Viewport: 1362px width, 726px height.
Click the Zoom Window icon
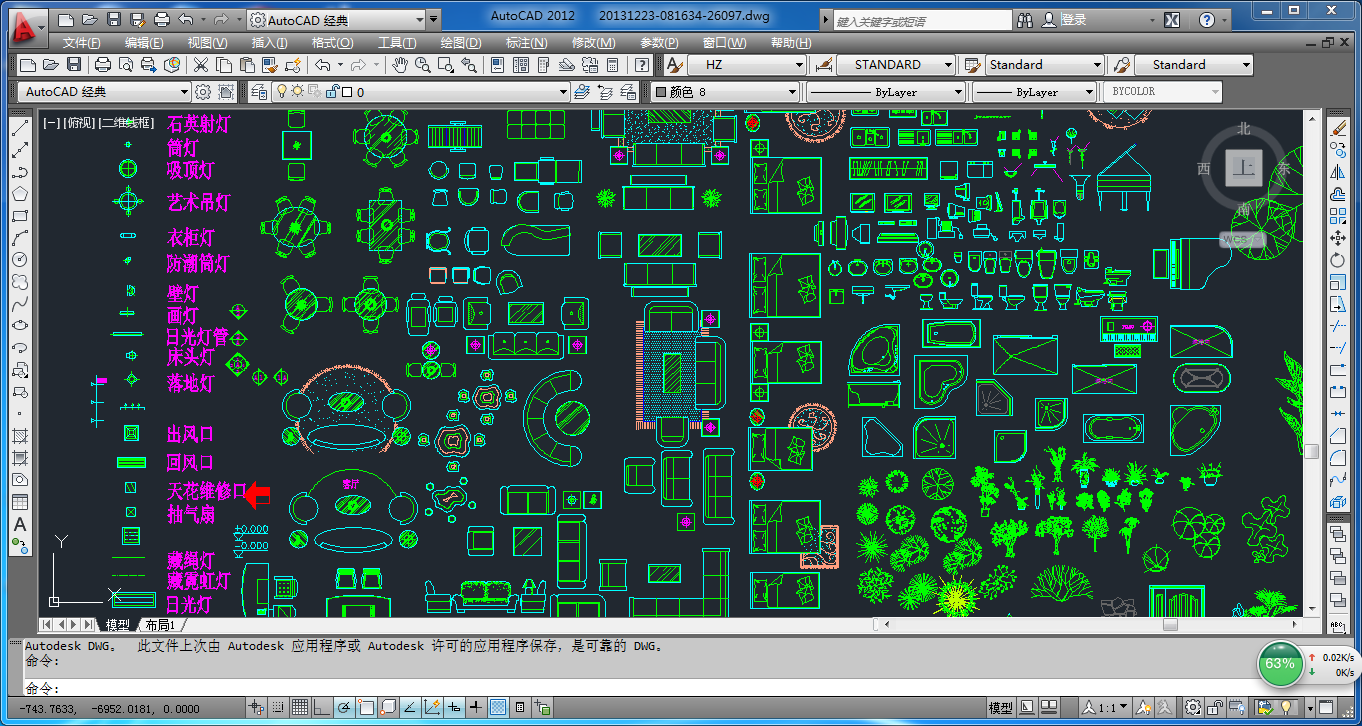pos(446,65)
